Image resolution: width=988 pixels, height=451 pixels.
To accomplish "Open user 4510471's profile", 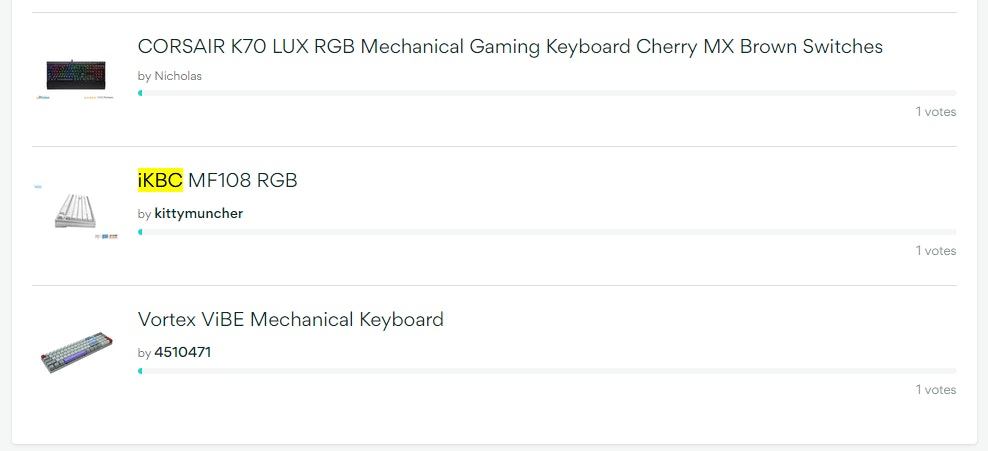I will (x=182, y=352).
